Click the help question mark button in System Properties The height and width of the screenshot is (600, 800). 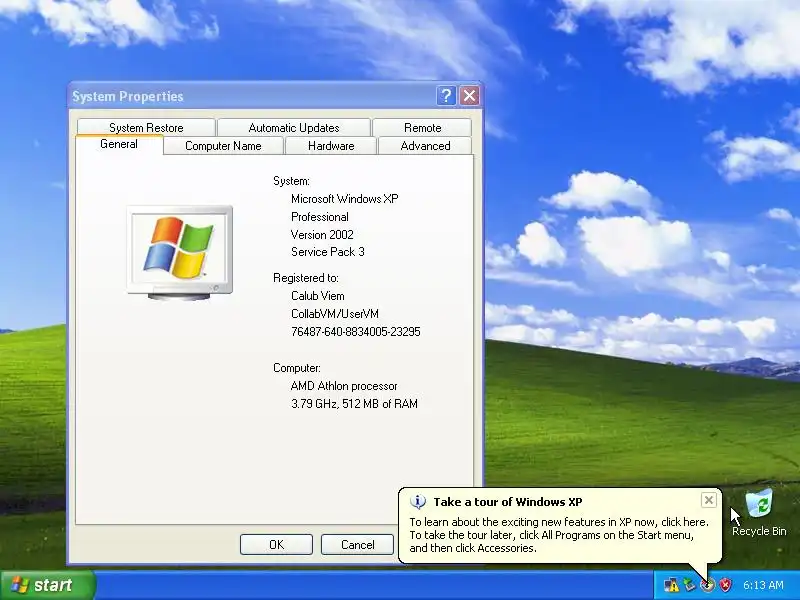click(x=446, y=95)
